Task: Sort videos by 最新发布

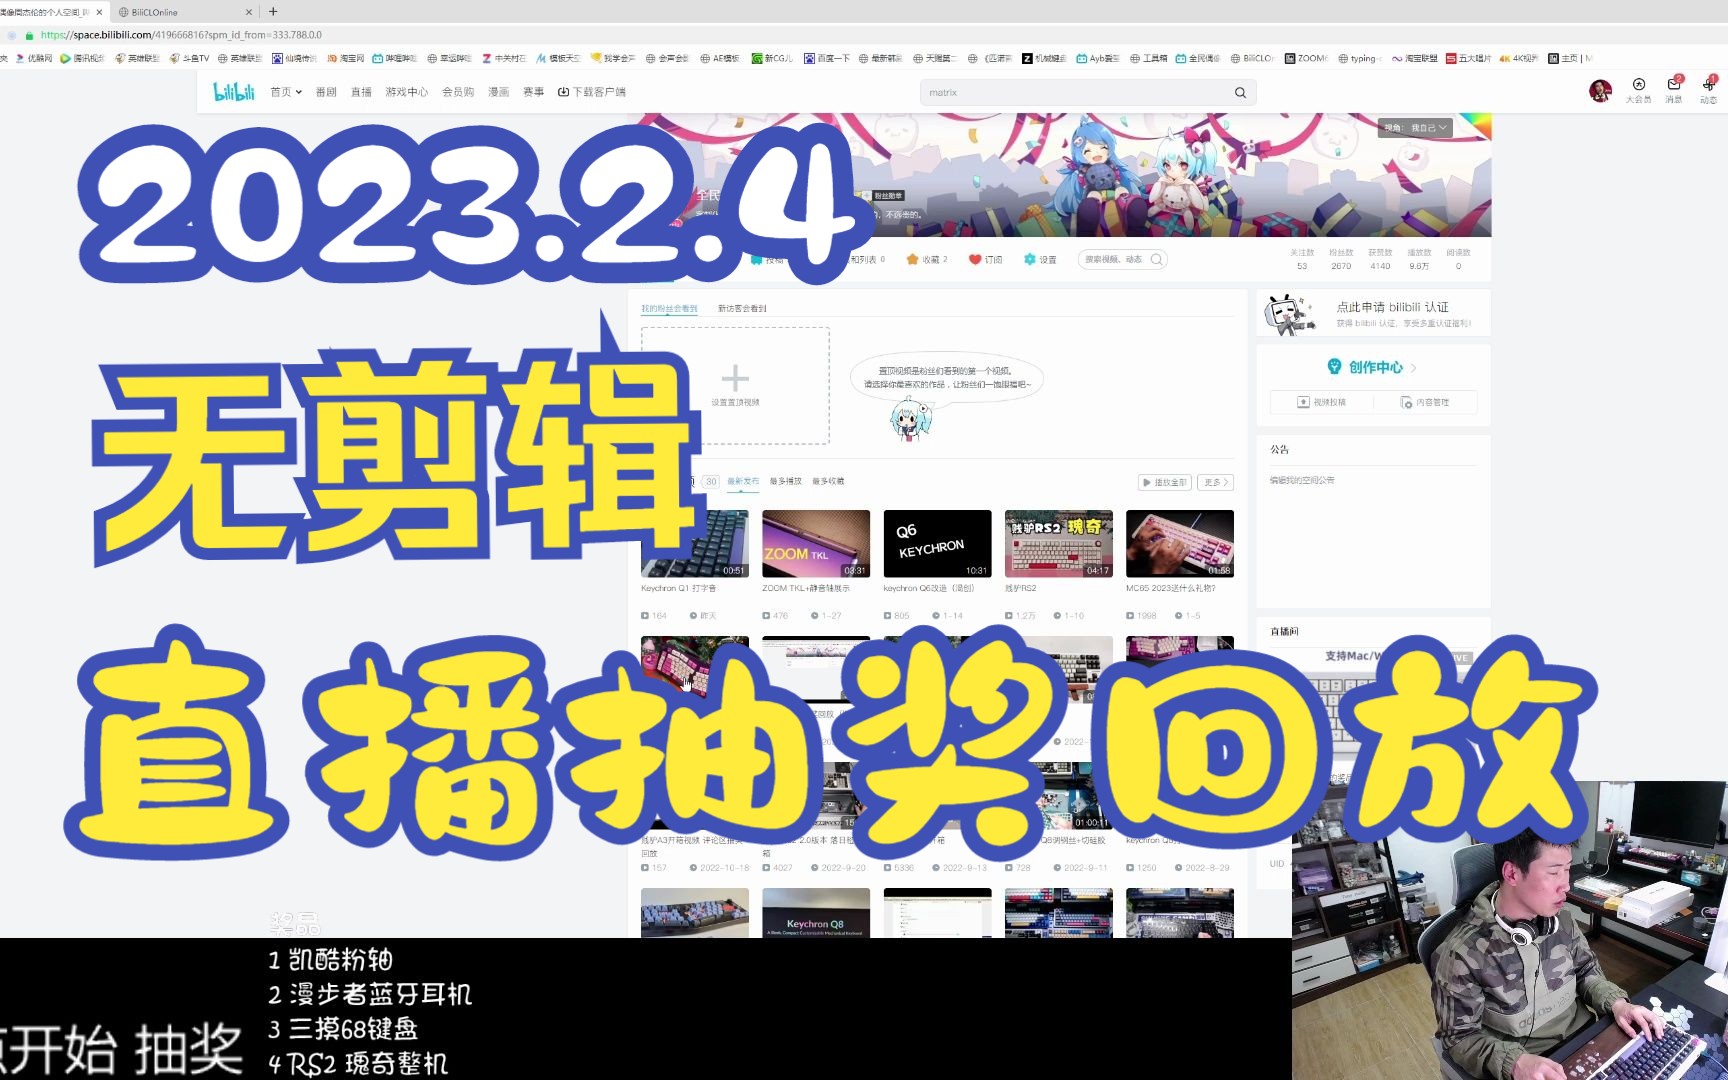Action: point(743,481)
